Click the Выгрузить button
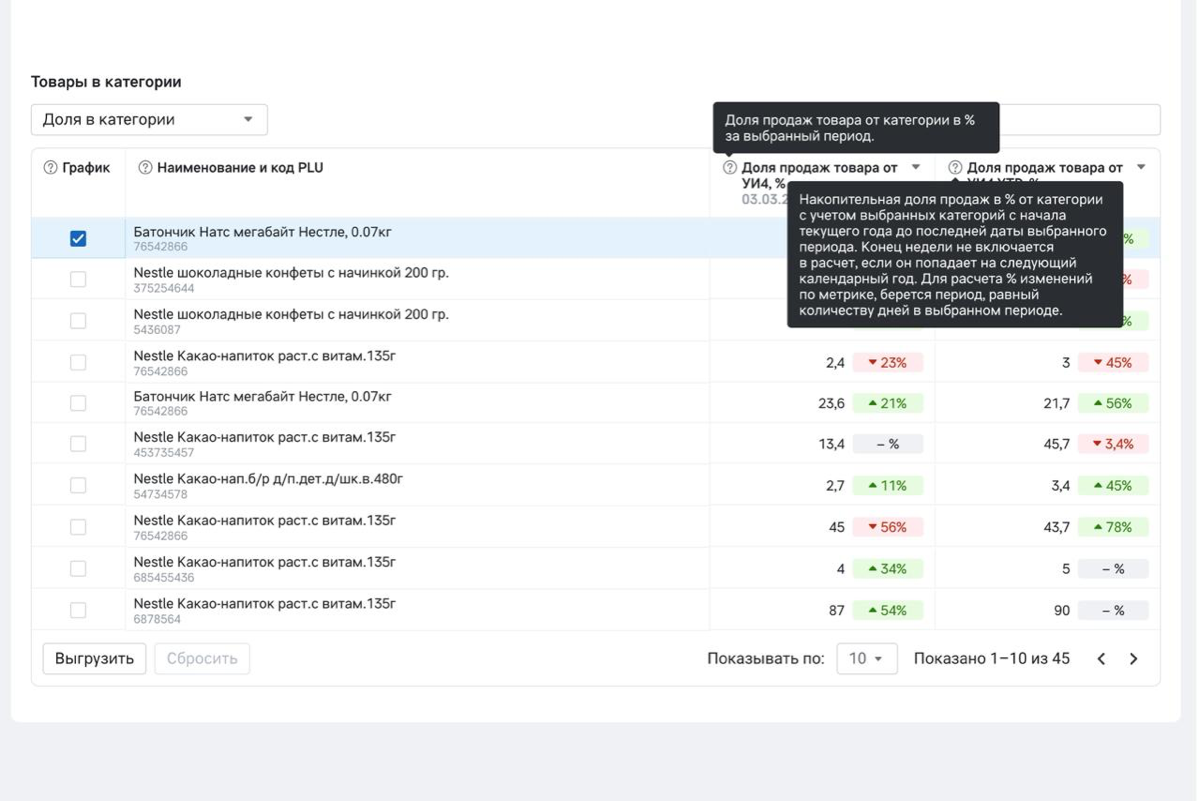 (x=94, y=659)
